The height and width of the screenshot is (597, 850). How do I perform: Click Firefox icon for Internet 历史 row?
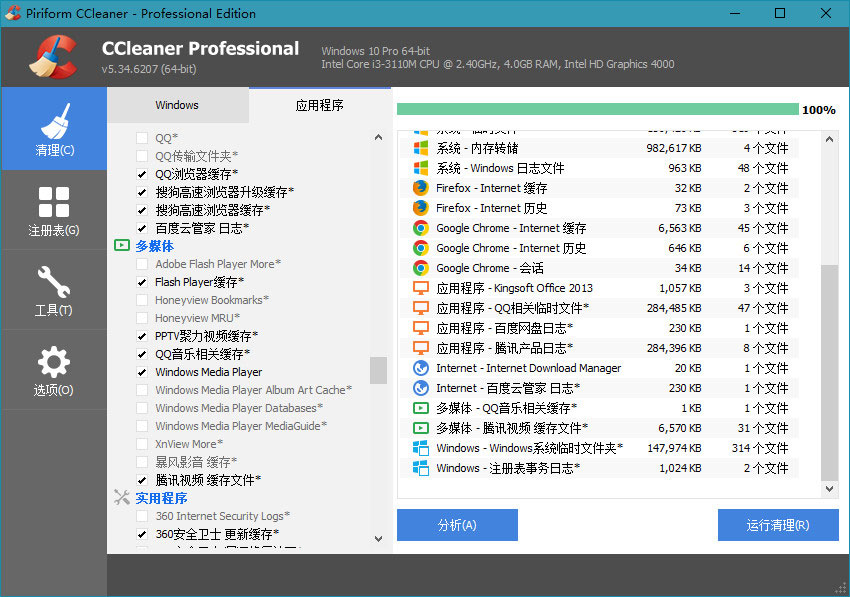coord(421,208)
